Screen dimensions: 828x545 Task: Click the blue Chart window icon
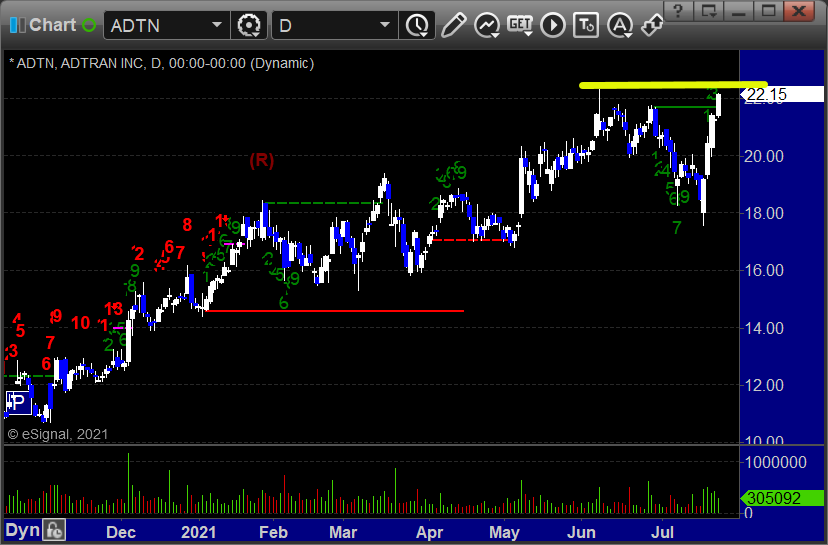(17, 25)
